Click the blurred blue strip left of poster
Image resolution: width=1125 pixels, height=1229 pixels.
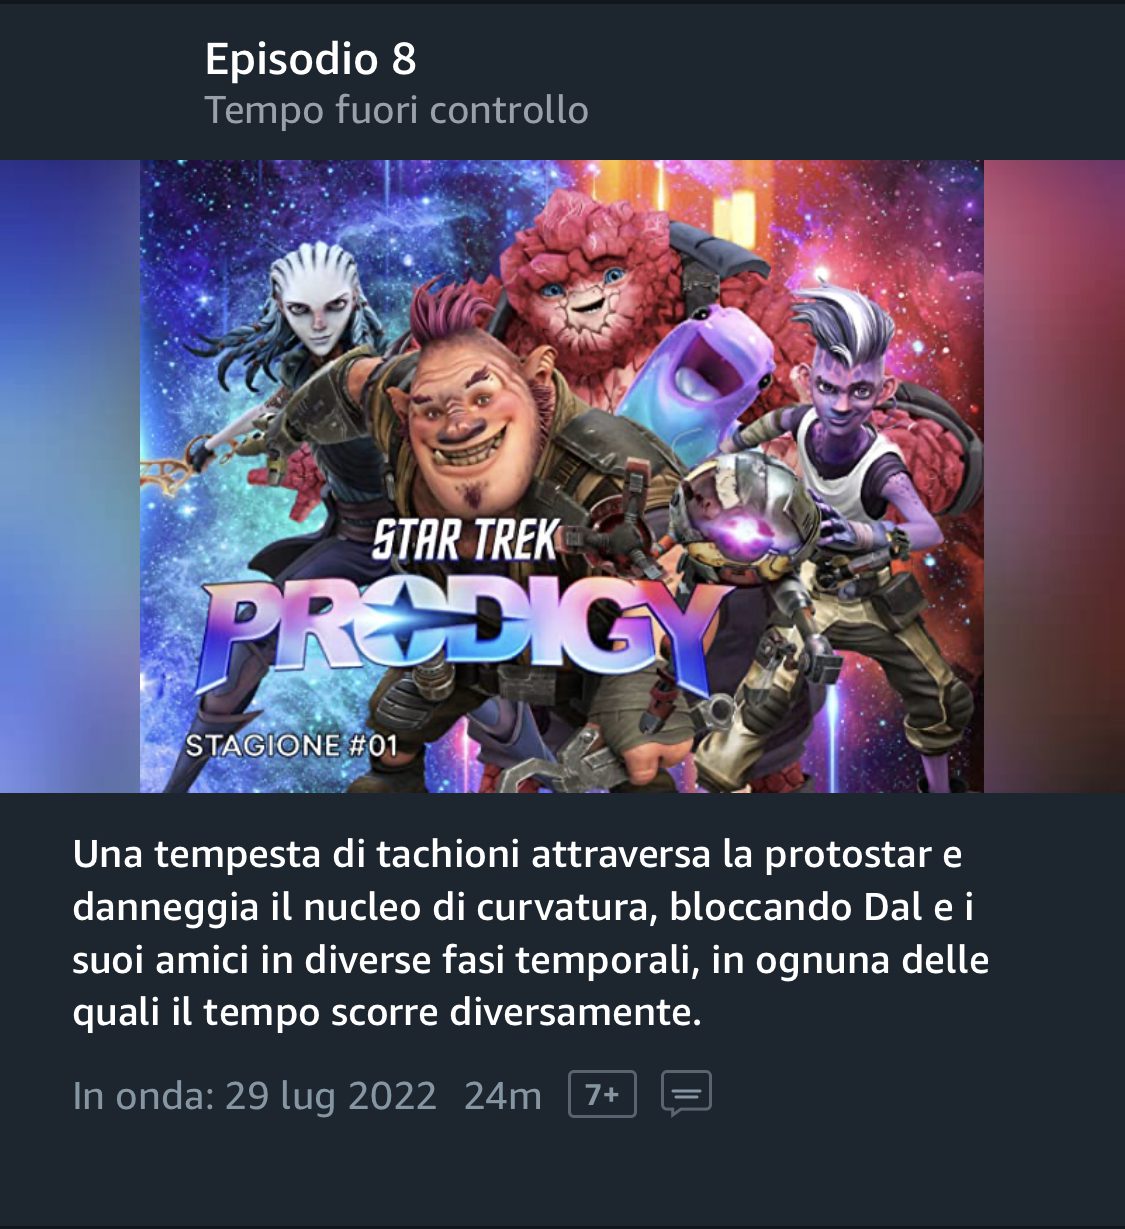click(70, 476)
